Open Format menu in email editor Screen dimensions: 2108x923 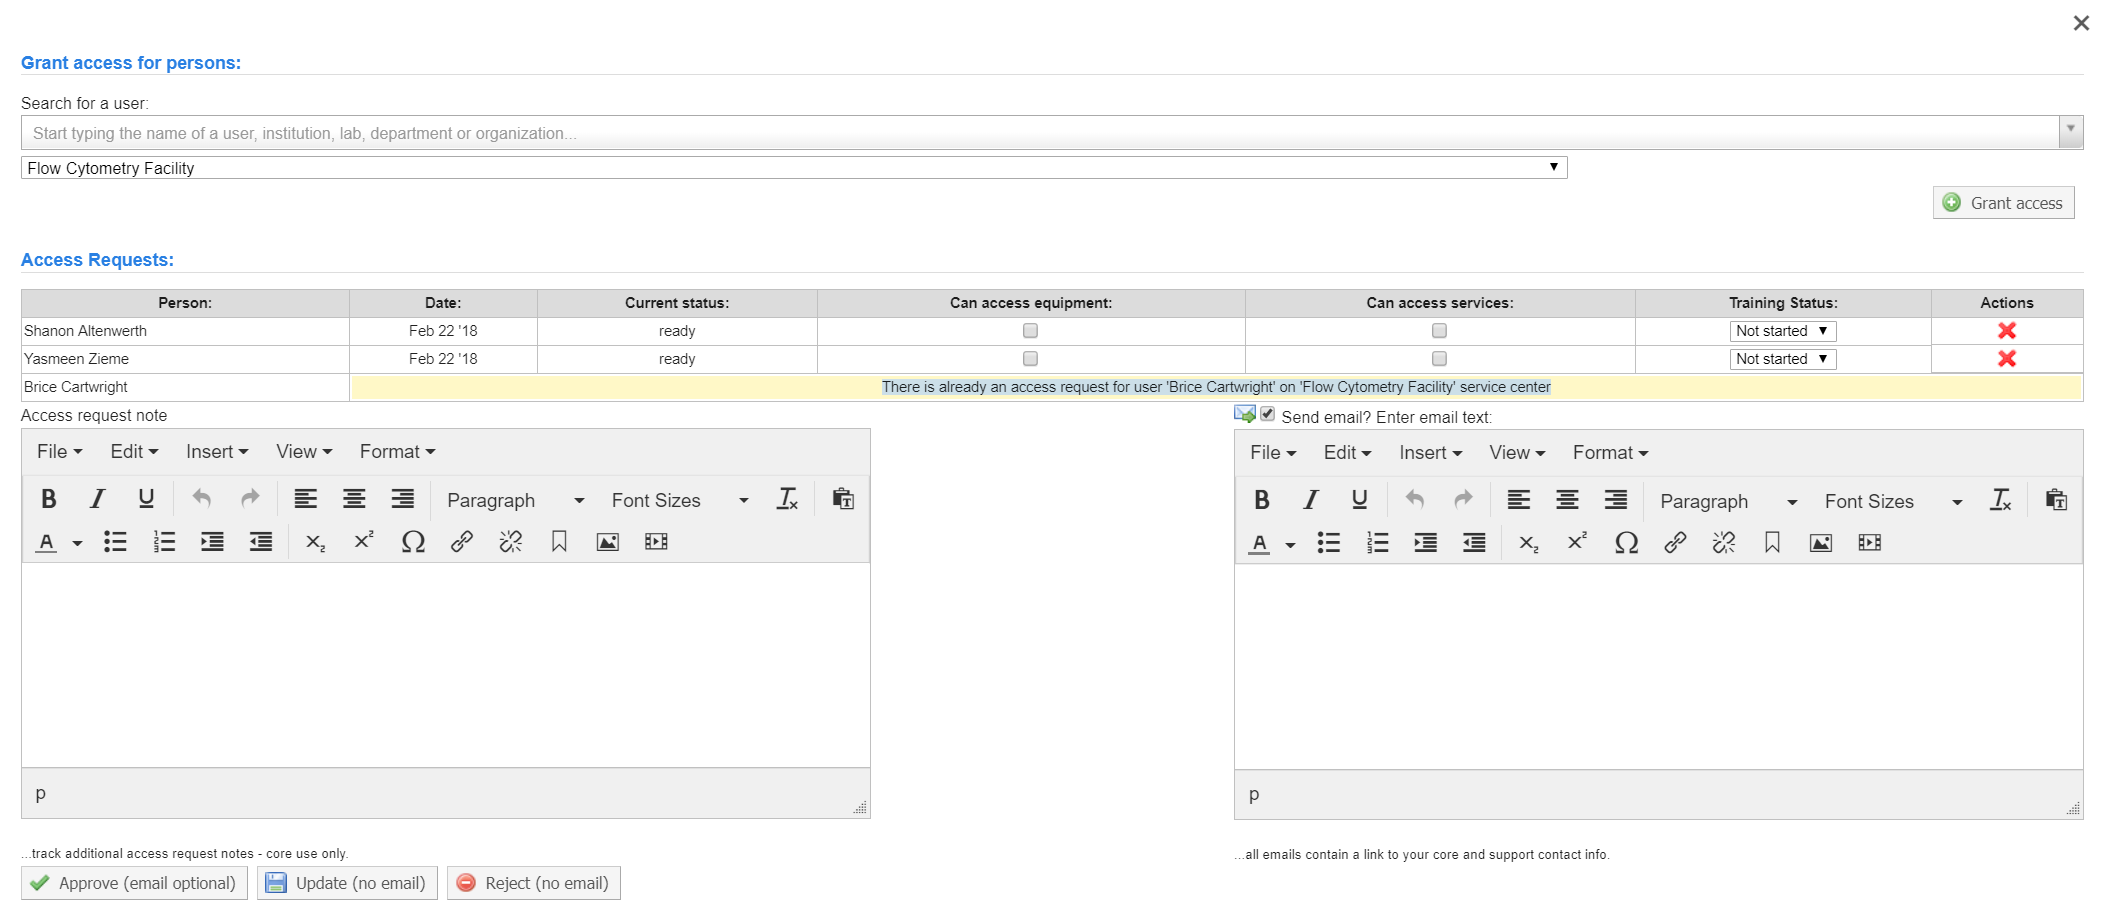pyautogui.click(x=1609, y=453)
